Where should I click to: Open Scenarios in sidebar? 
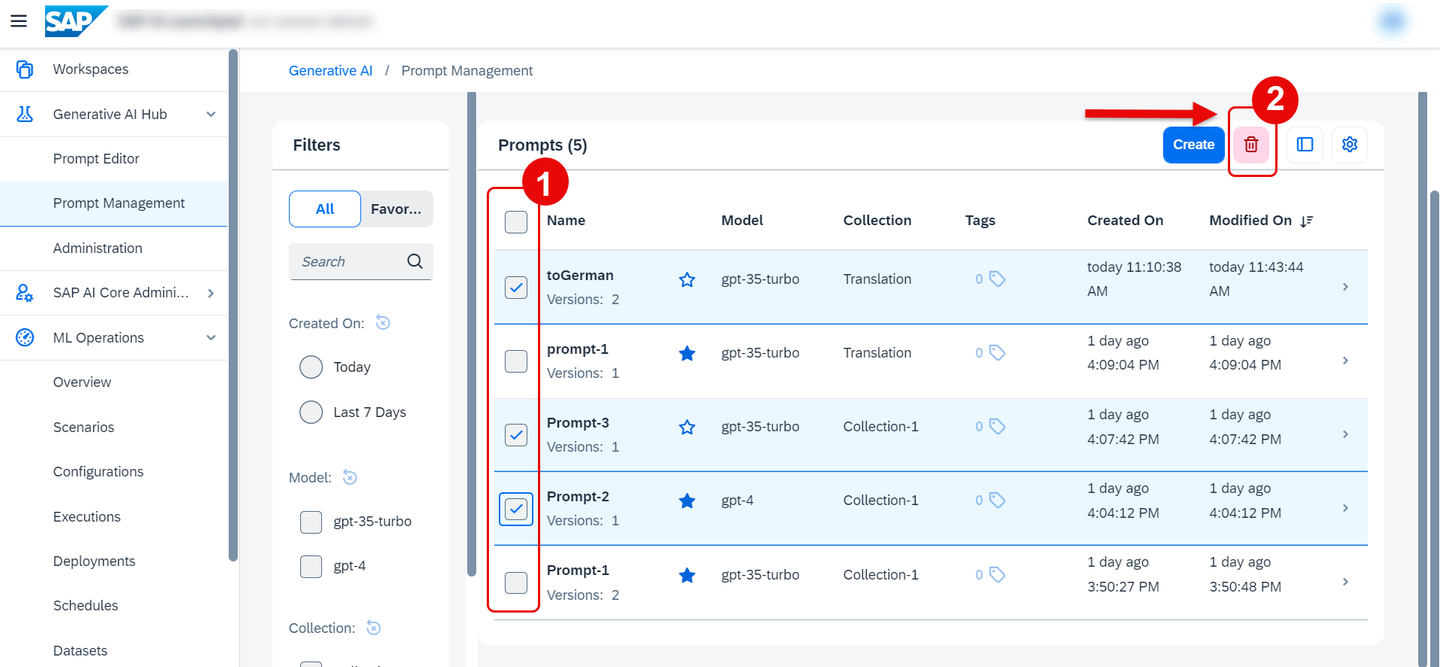pyautogui.click(x=114, y=427)
